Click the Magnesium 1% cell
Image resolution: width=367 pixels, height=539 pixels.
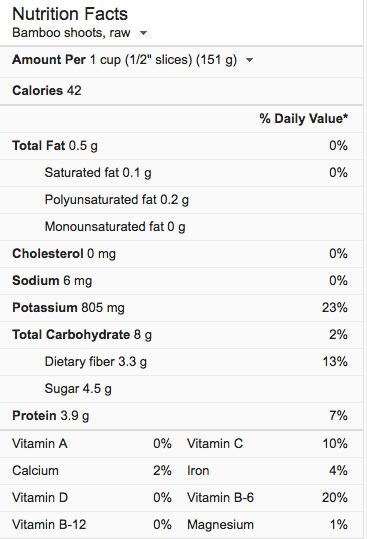[x=267, y=525]
